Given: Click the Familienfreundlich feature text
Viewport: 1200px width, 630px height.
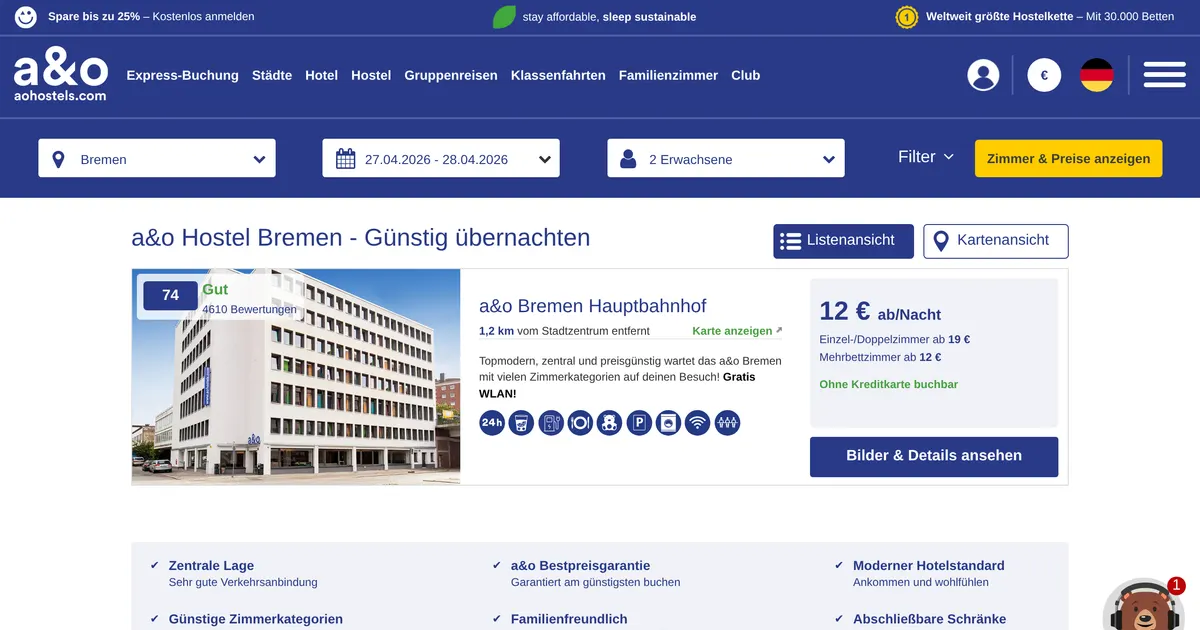Looking at the screenshot, I should (569, 619).
